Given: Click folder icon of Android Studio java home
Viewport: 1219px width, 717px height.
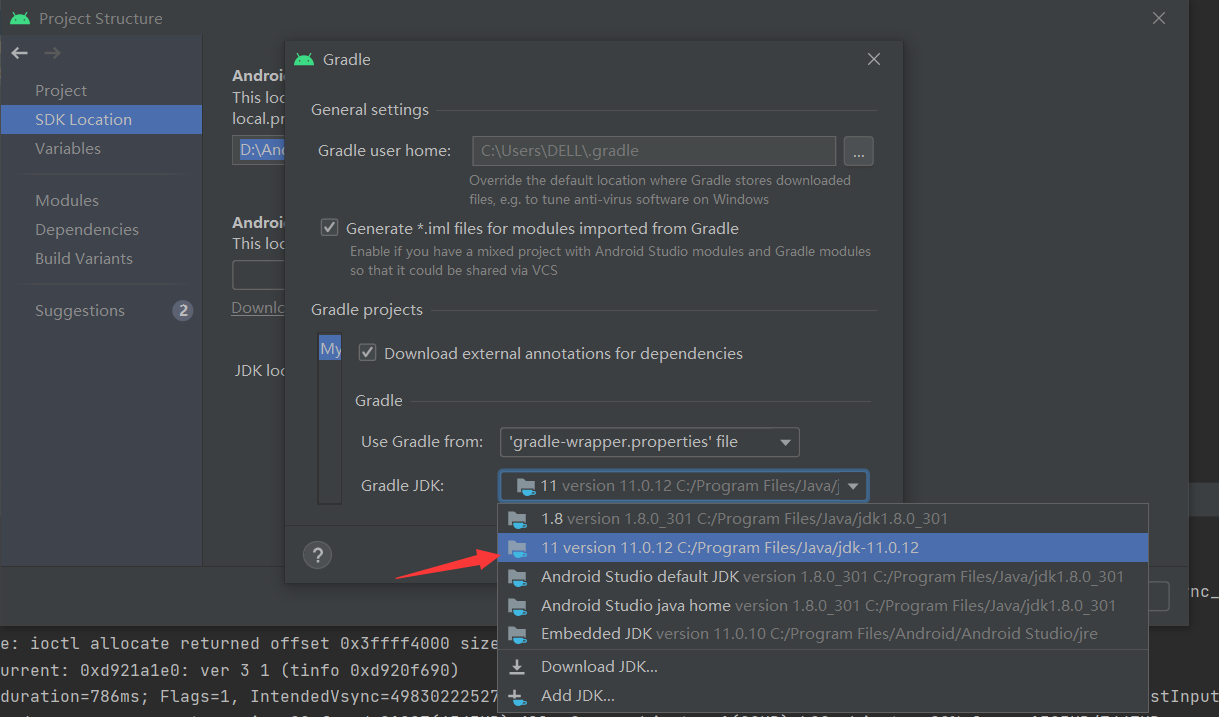Looking at the screenshot, I should click(517, 606).
